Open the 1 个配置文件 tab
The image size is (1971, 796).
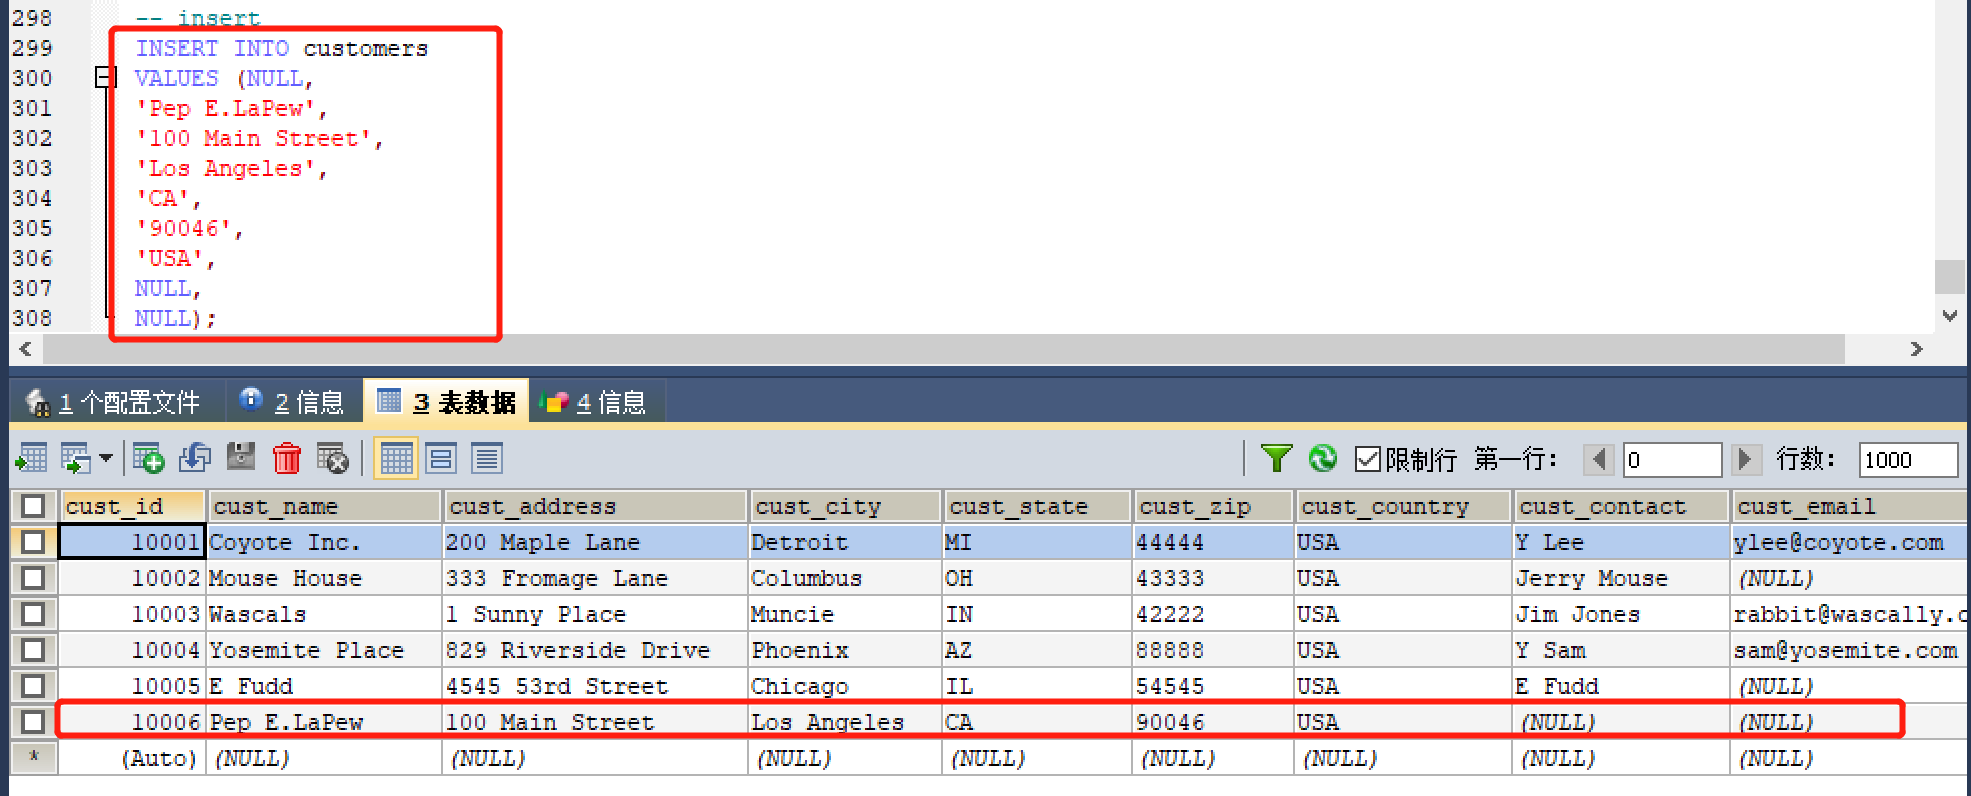tap(113, 402)
